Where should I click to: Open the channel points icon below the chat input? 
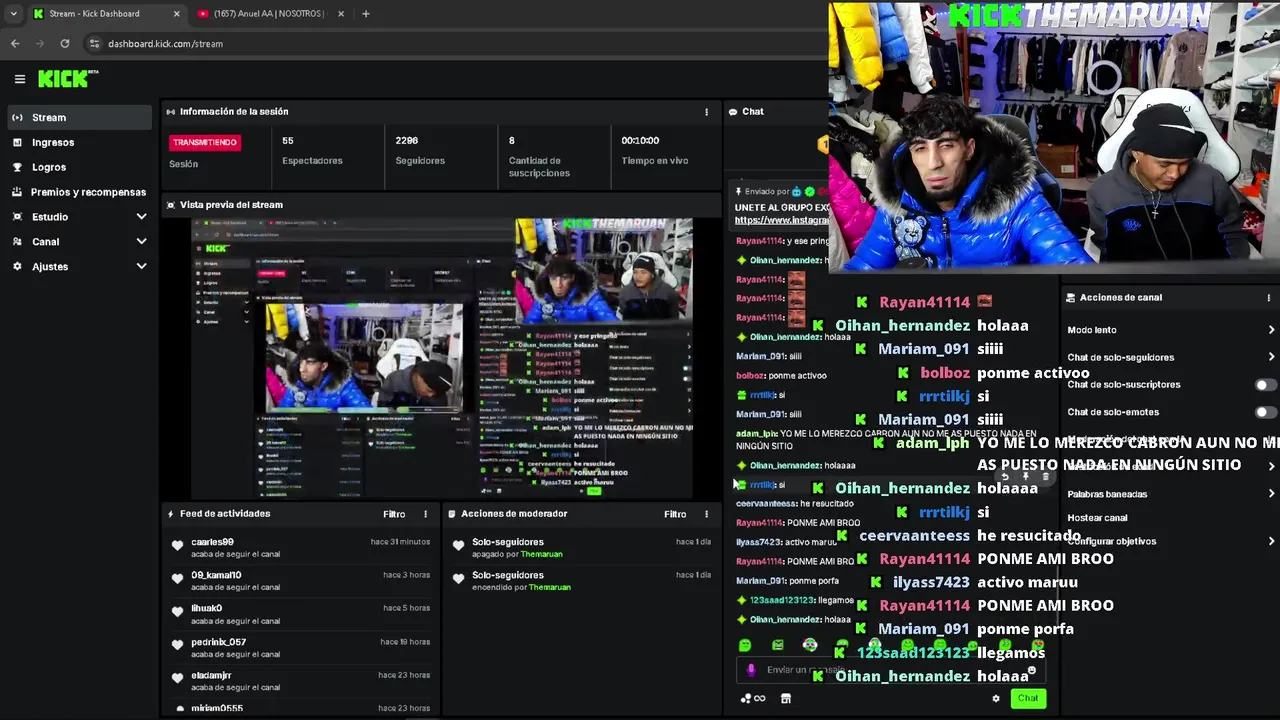752,699
